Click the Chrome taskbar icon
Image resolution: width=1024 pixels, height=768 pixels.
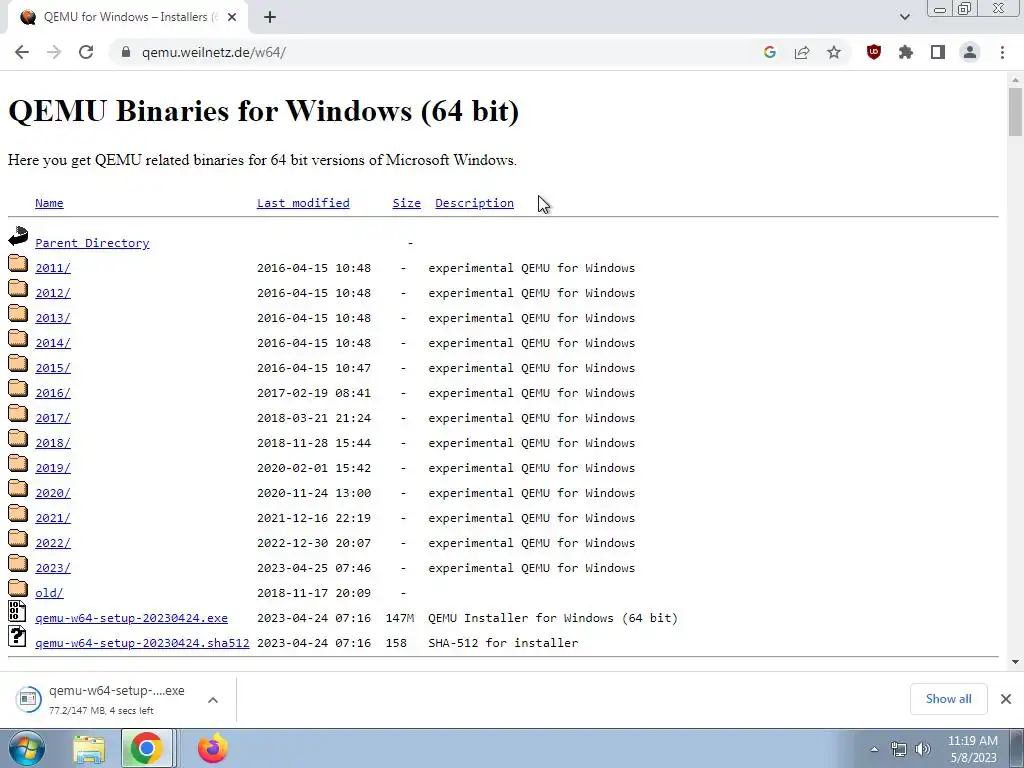[146, 748]
